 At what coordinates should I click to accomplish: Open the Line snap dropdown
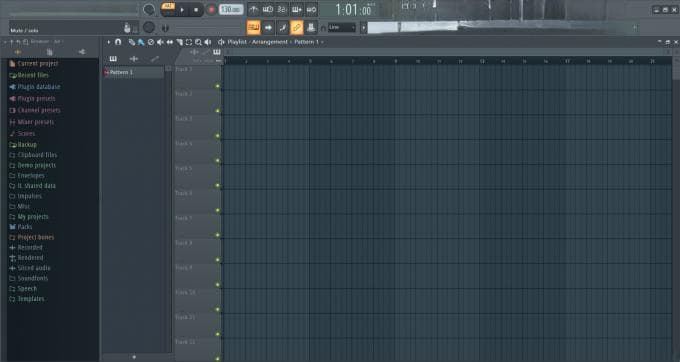coord(342,28)
